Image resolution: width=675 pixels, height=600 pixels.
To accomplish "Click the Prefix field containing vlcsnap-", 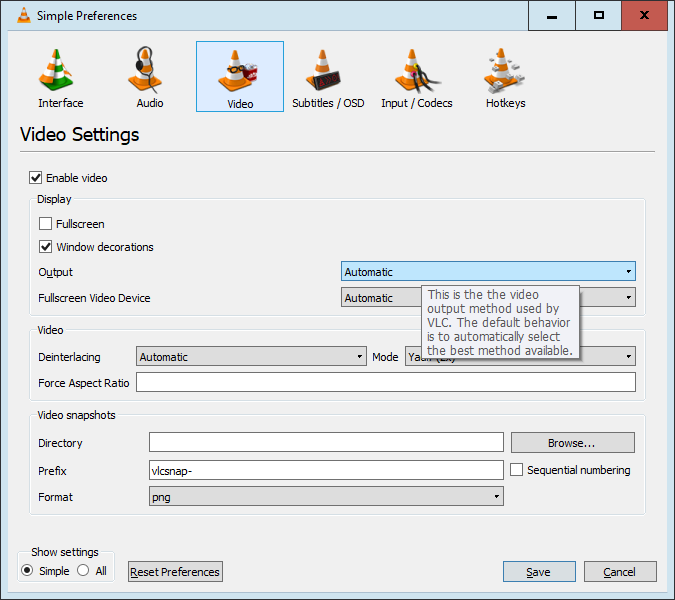I will tap(326, 470).
